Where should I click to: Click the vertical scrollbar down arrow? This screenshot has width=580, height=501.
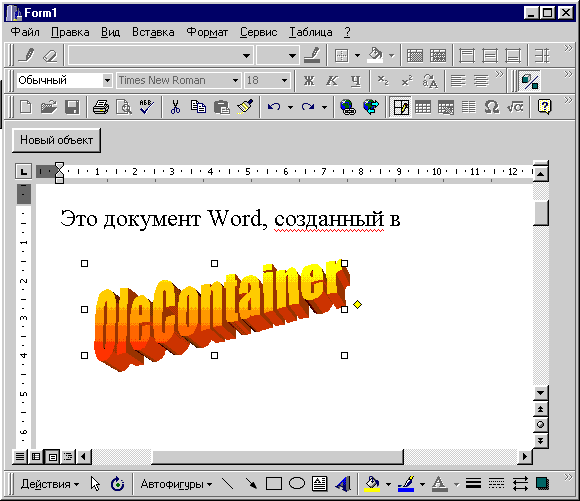tap(540, 393)
